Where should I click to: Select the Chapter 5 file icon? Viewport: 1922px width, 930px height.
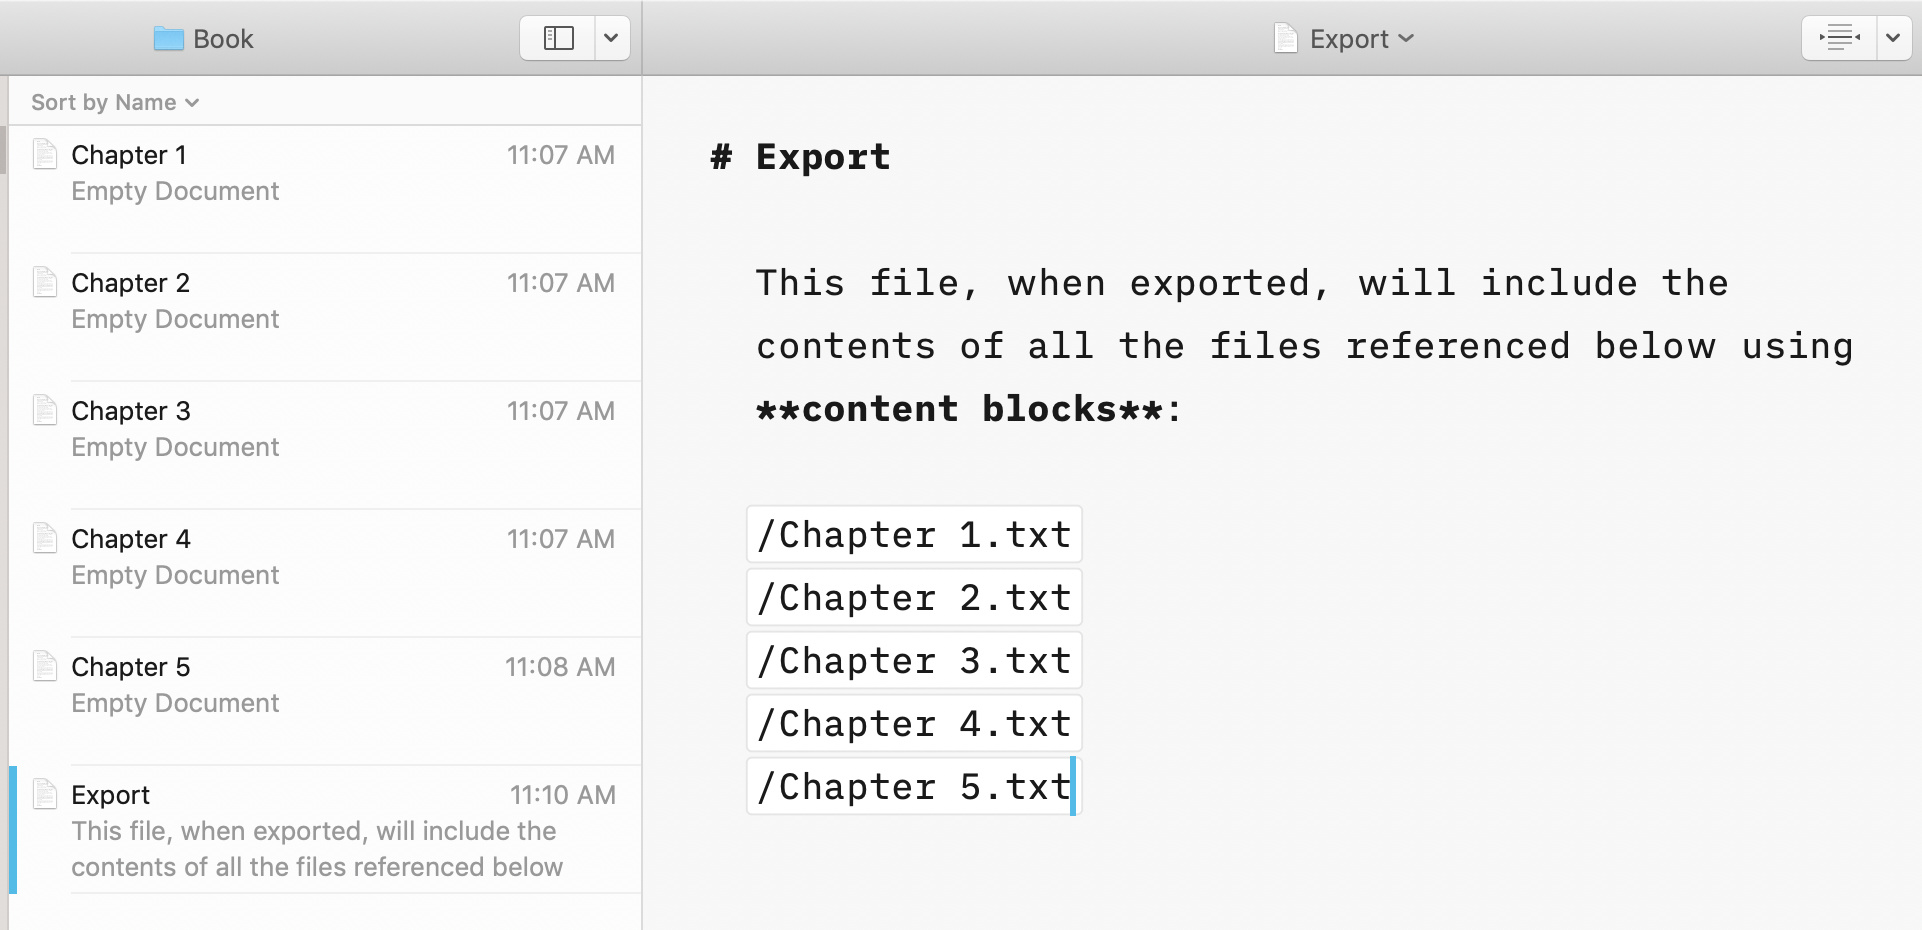pyautogui.click(x=45, y=667)
